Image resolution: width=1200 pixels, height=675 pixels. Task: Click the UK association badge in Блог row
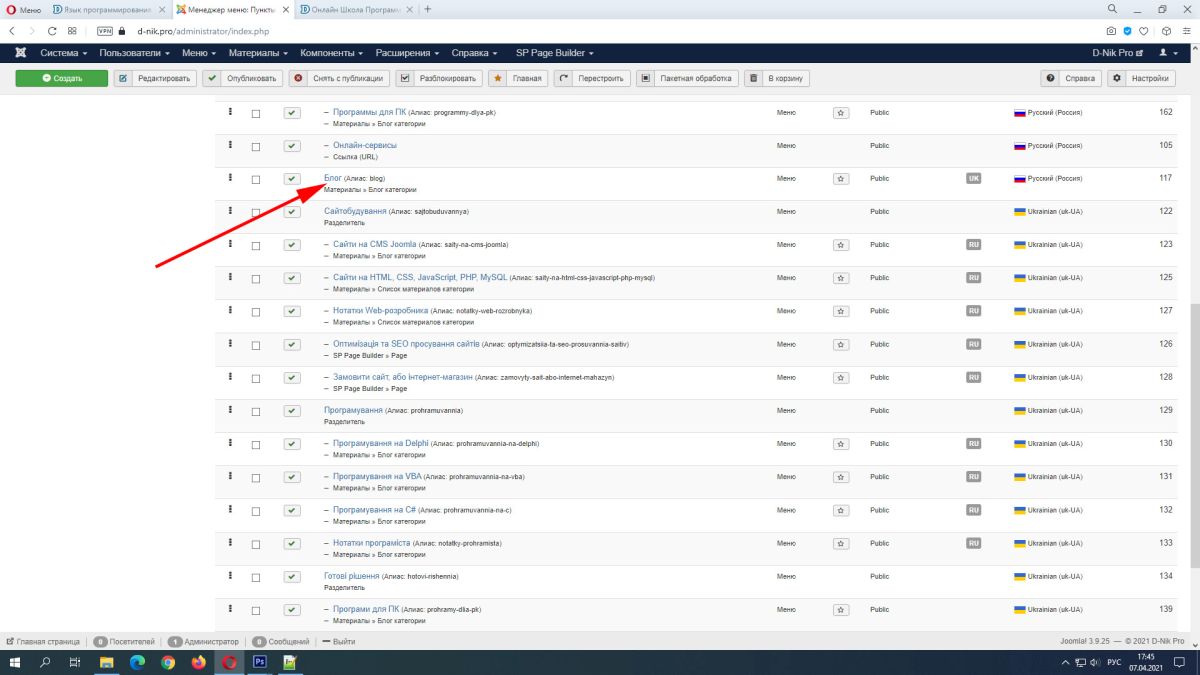click(973, 178)
